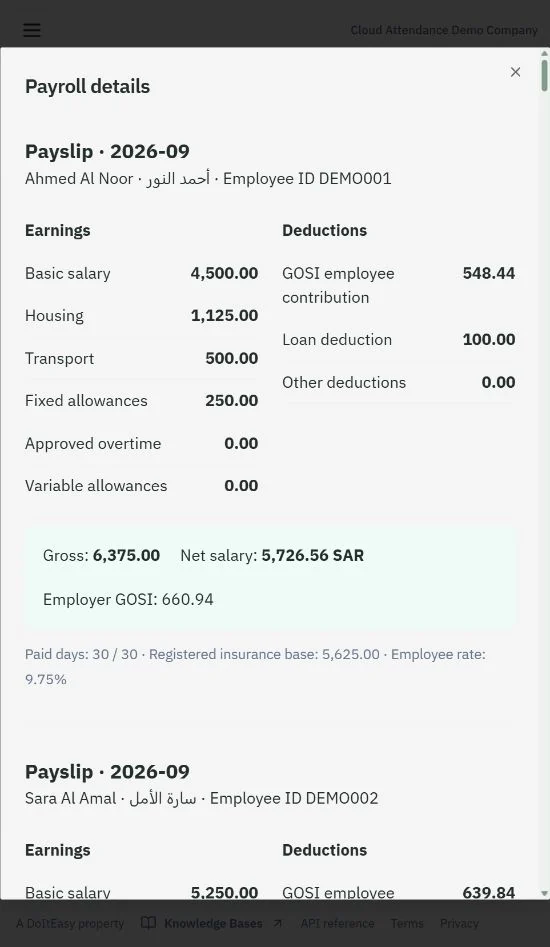Click Sara's GOSI value 639.84
550x947 pixels.
(x=489, y=892)
